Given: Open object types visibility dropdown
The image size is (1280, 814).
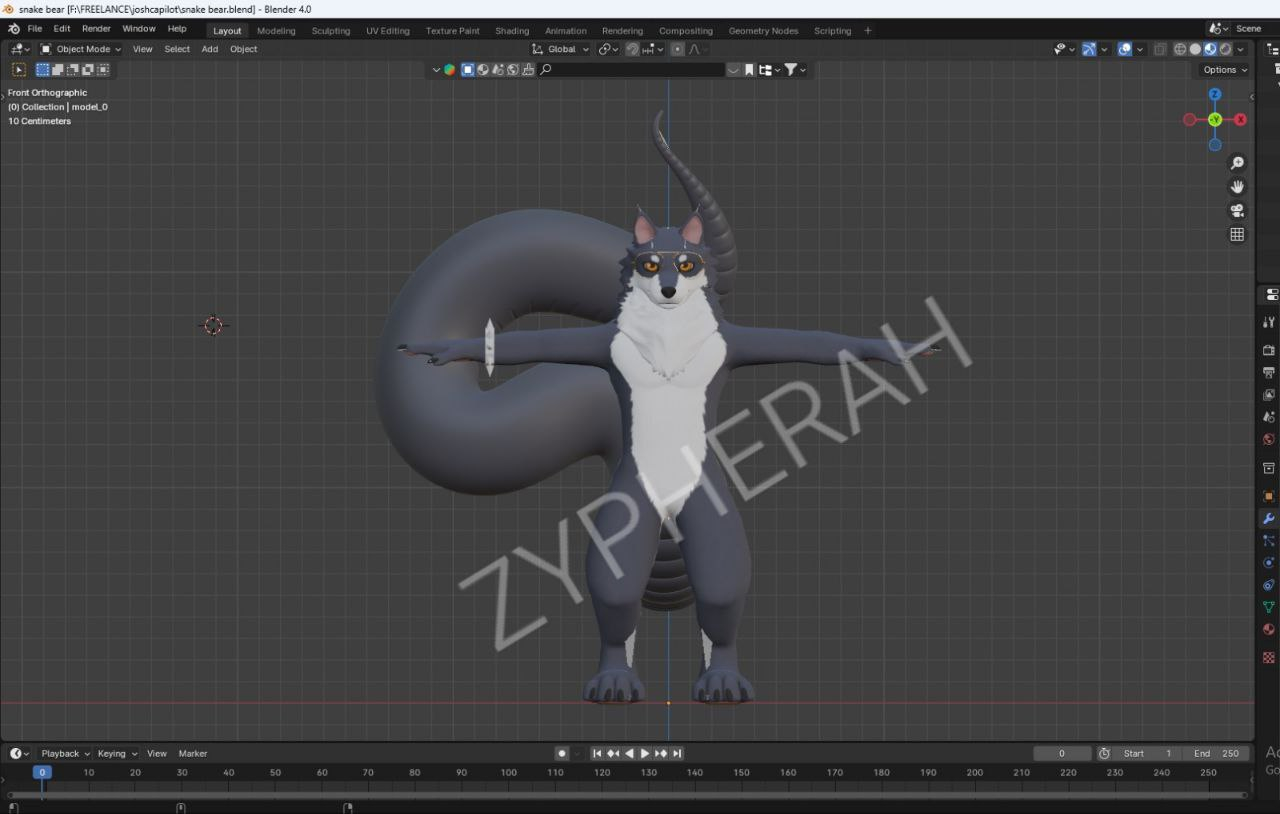Looking at the screenshot, I should [x=1064, y=49].
